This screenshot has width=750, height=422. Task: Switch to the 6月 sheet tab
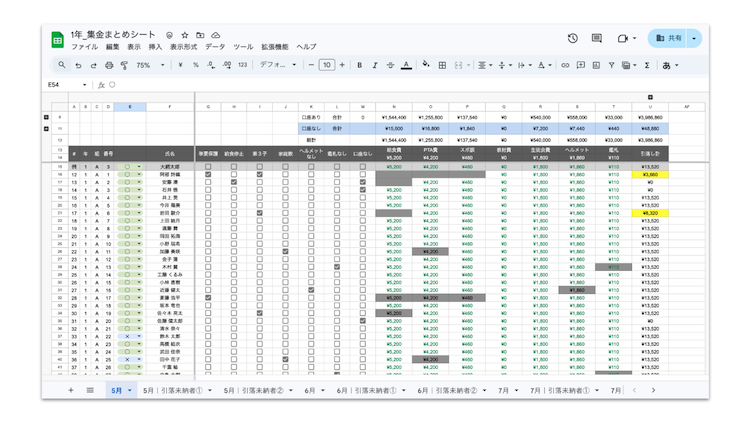pos(309,390)
